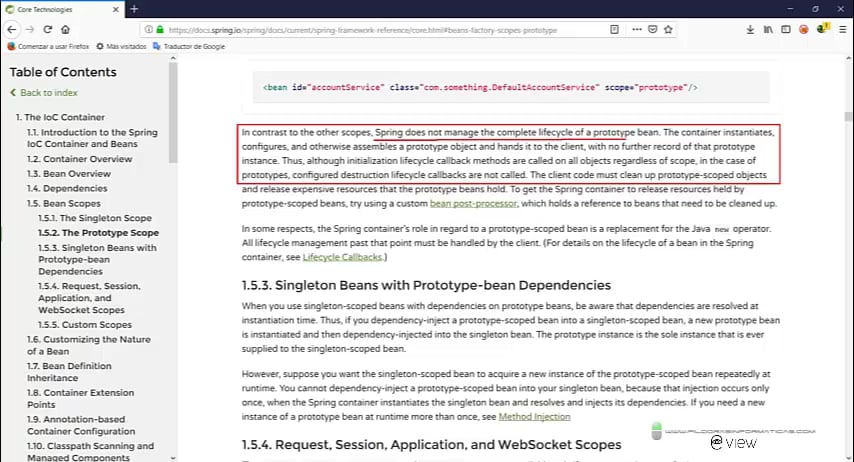The width and height of the screenshot is (854, 462).
Task: Show site information icon in address bar
Action: [149, 29]
